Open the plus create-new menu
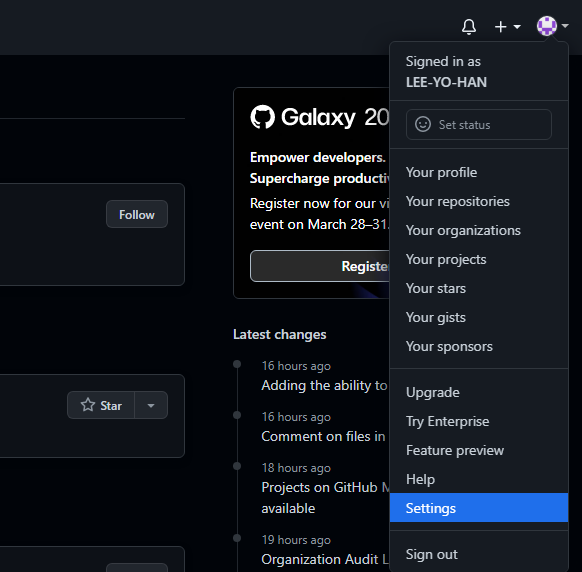The image size is (582, 572). point(507,27)
